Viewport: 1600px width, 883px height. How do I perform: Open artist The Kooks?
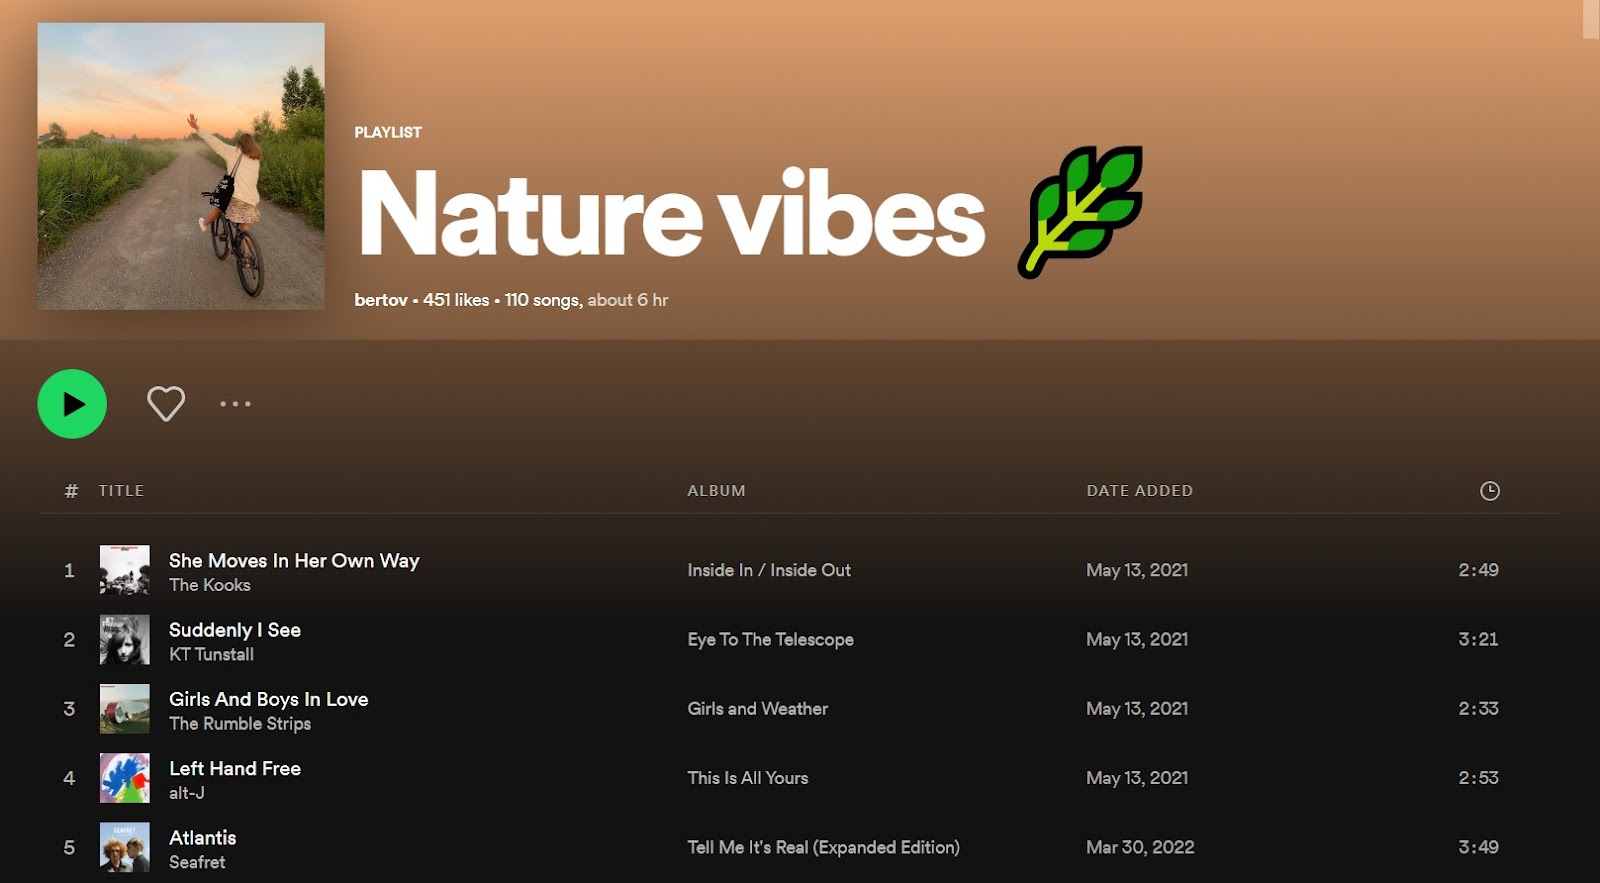click(x=210, y=585)
